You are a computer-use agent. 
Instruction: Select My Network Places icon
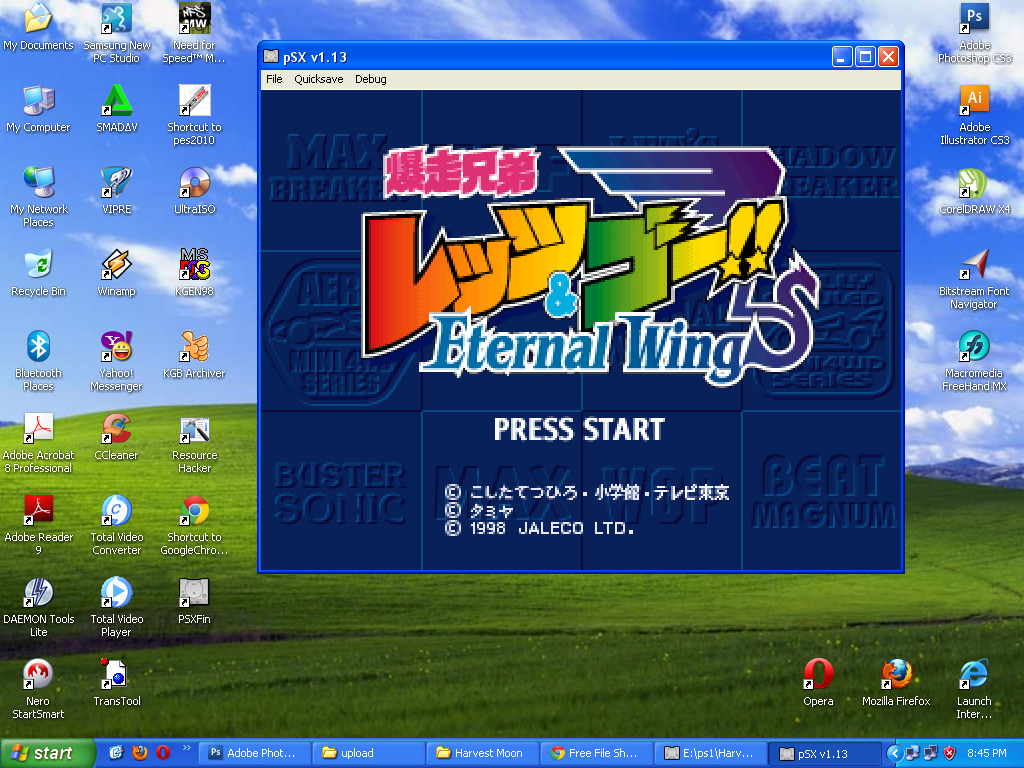(x=38, y=197)
